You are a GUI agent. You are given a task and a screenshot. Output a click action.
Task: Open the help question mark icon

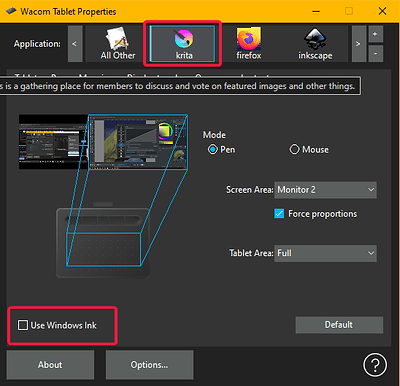pos(375,365)
